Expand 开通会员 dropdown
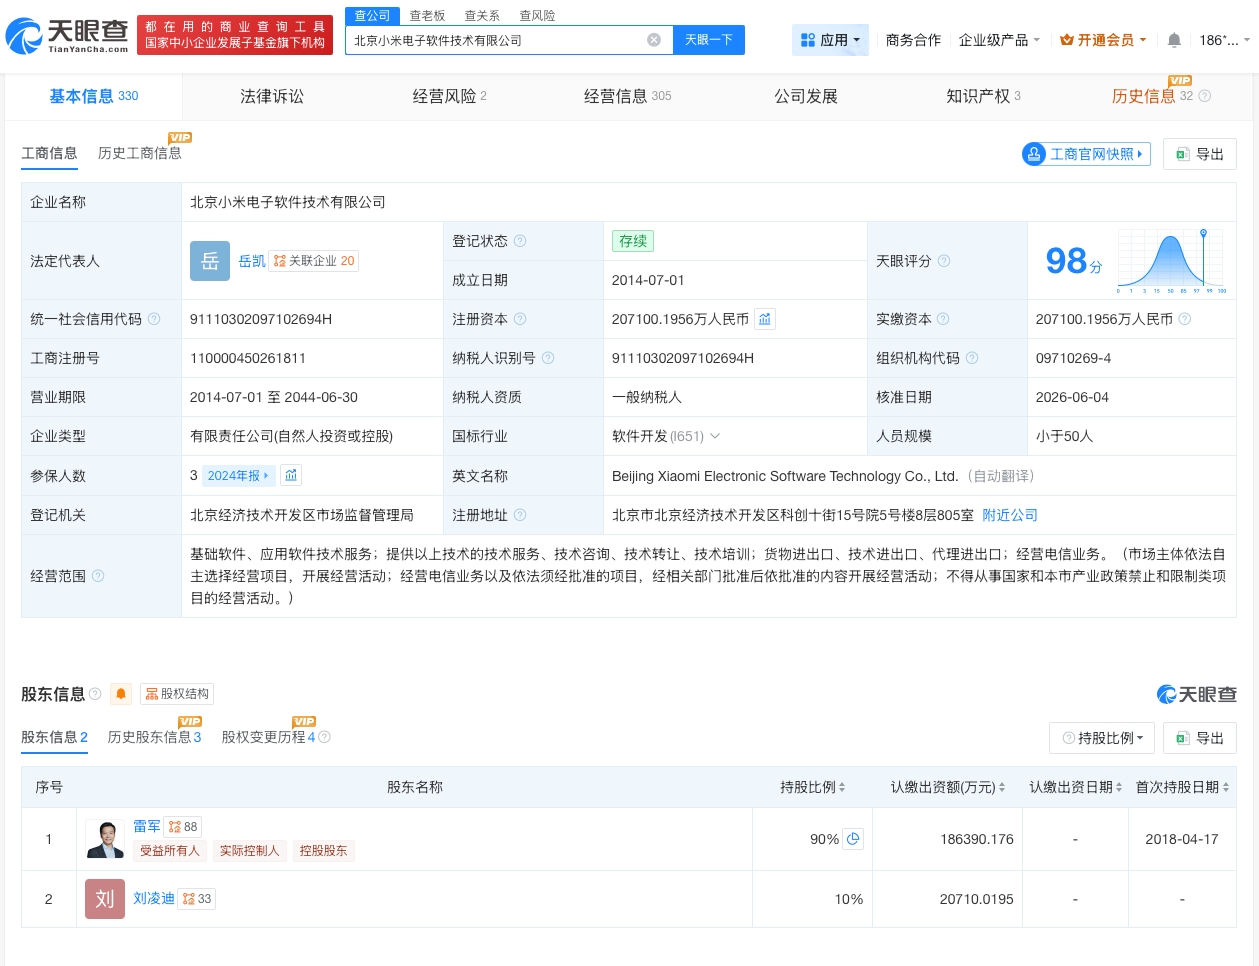The width and height of the screenshot is (1259, 966). (1103, 40)
